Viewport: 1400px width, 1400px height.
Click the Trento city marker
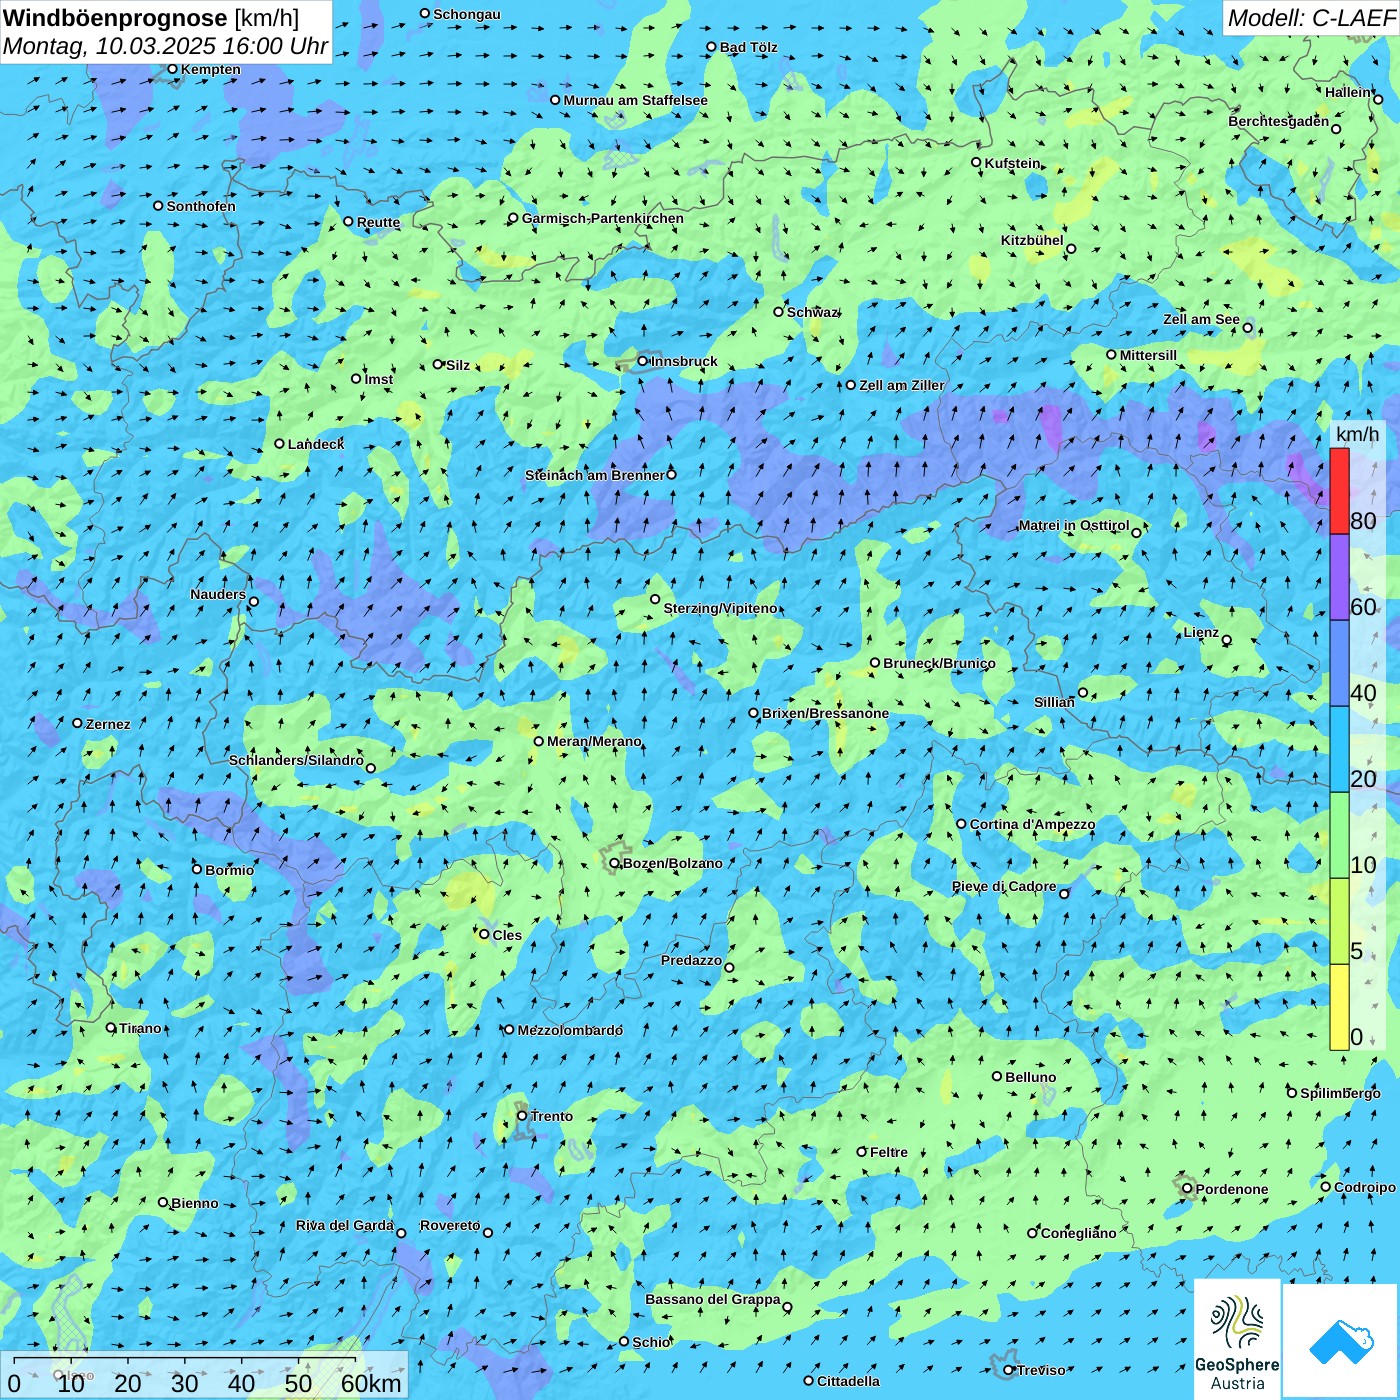522,1116
